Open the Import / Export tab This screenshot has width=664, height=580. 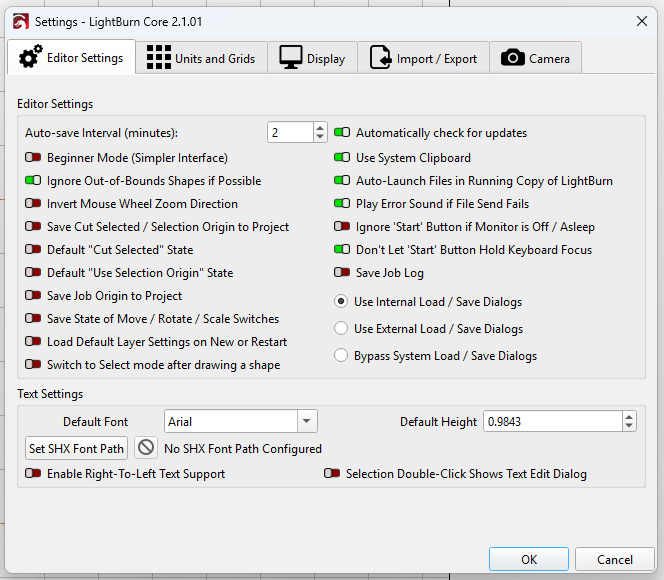click(423, 58)
